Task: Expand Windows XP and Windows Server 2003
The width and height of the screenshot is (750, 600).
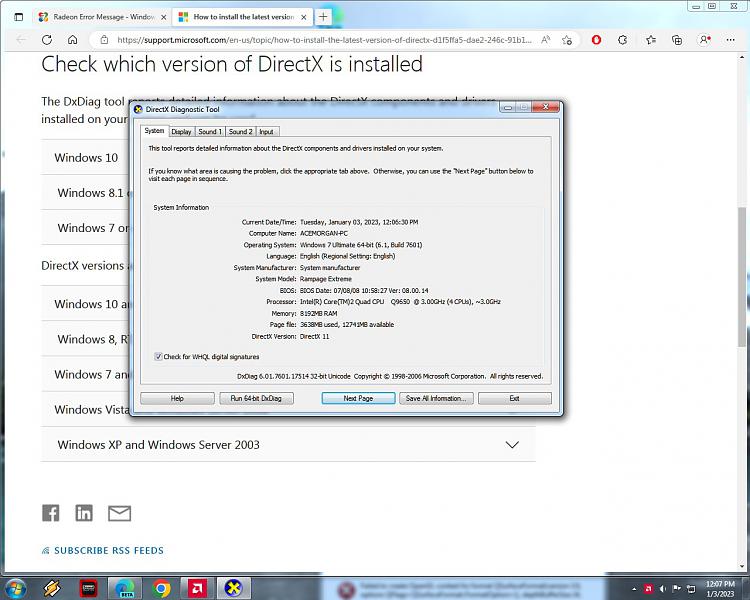Action: [288, 444]
